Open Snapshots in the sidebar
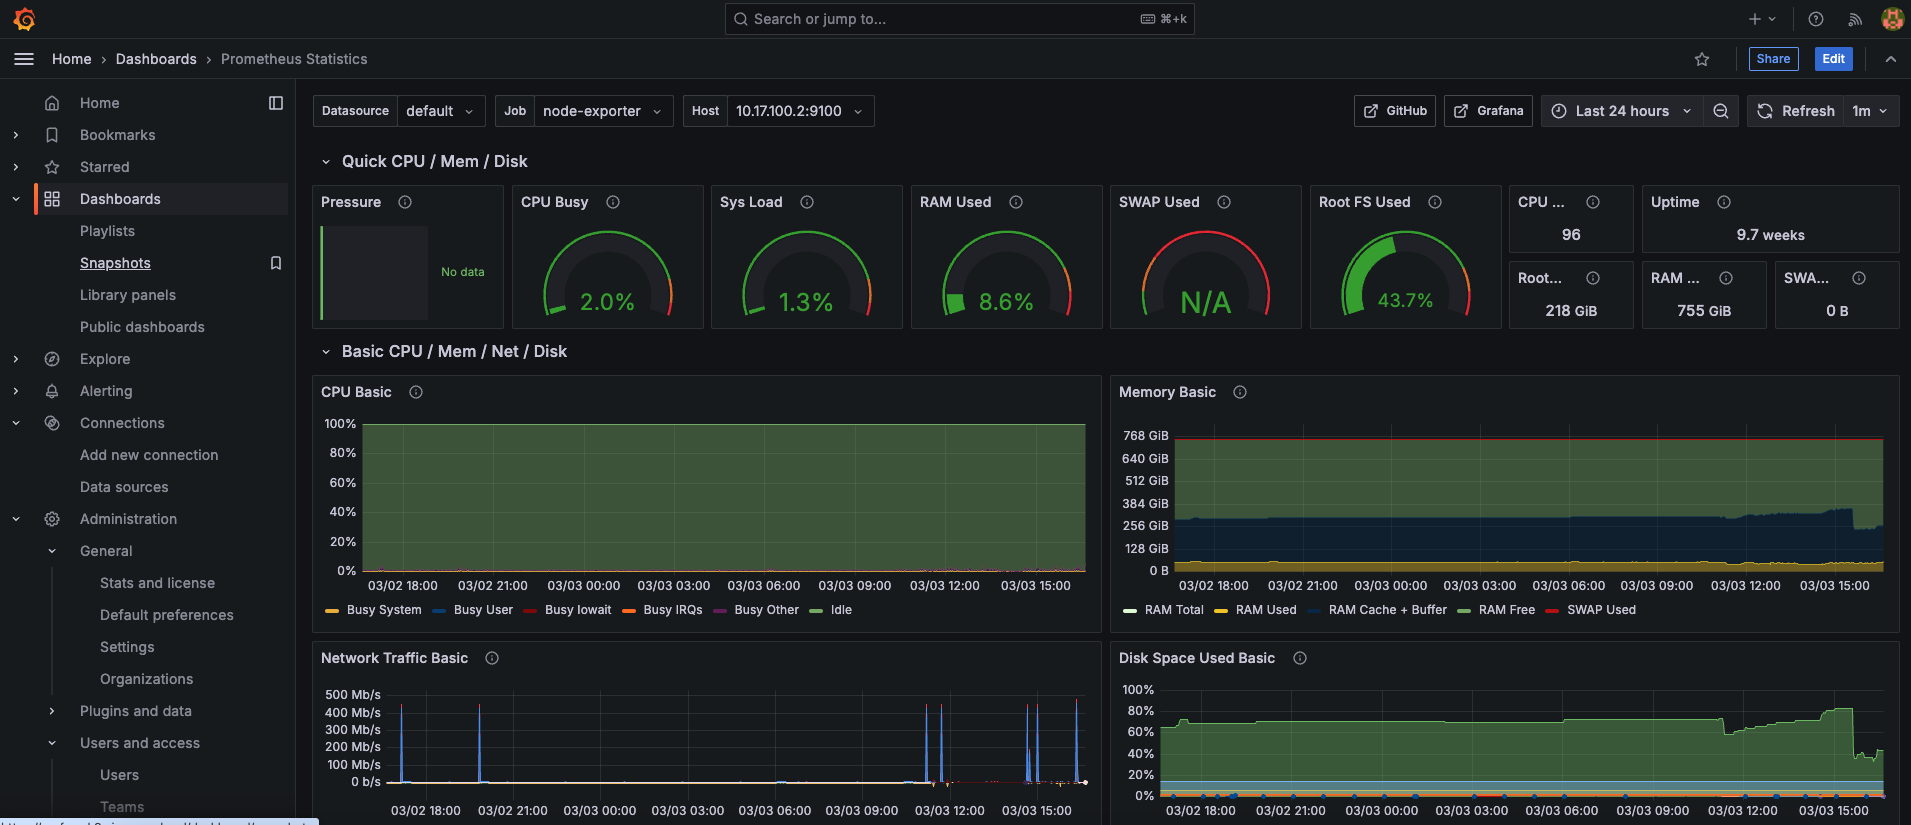 tap(115, 263)
